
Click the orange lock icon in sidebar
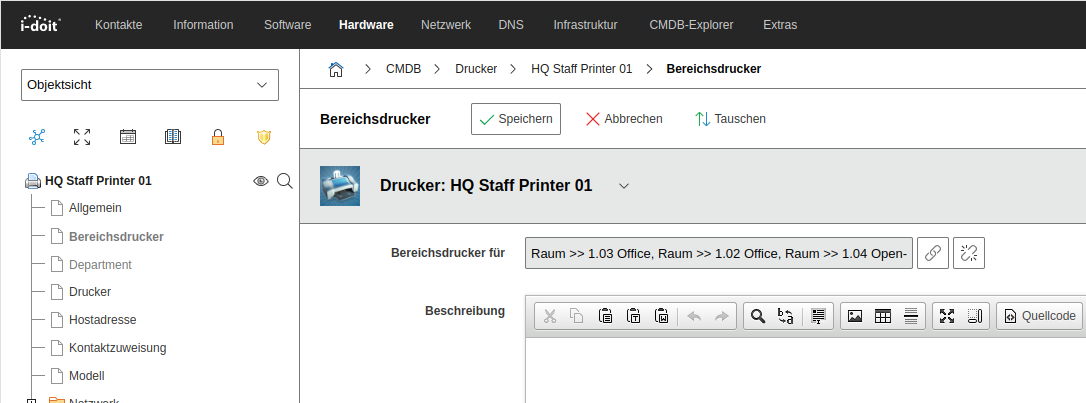coord(218,137)
